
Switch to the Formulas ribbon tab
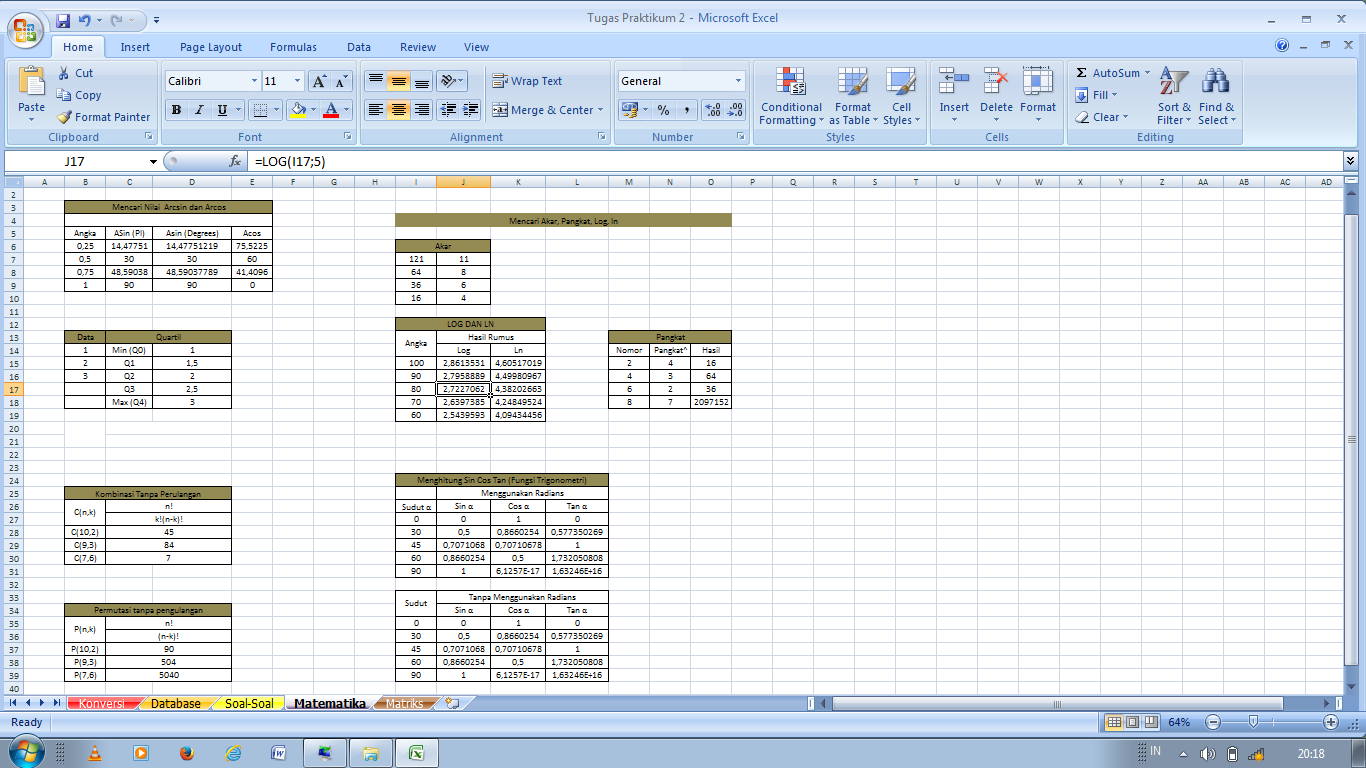click(293, 47)
